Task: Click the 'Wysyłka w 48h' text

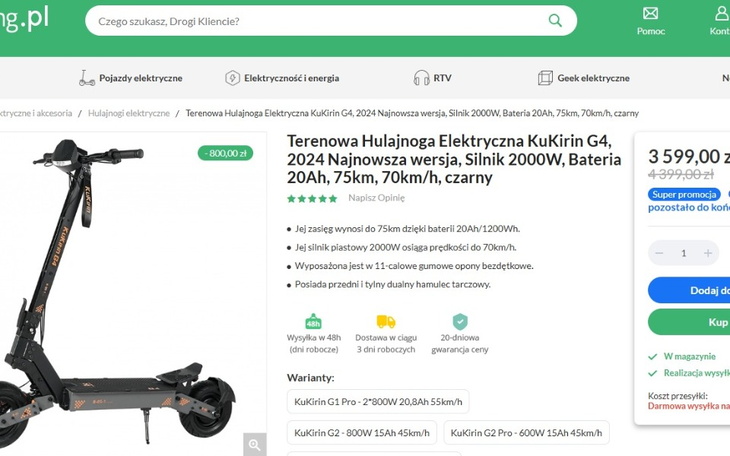Action: [314, 343]
